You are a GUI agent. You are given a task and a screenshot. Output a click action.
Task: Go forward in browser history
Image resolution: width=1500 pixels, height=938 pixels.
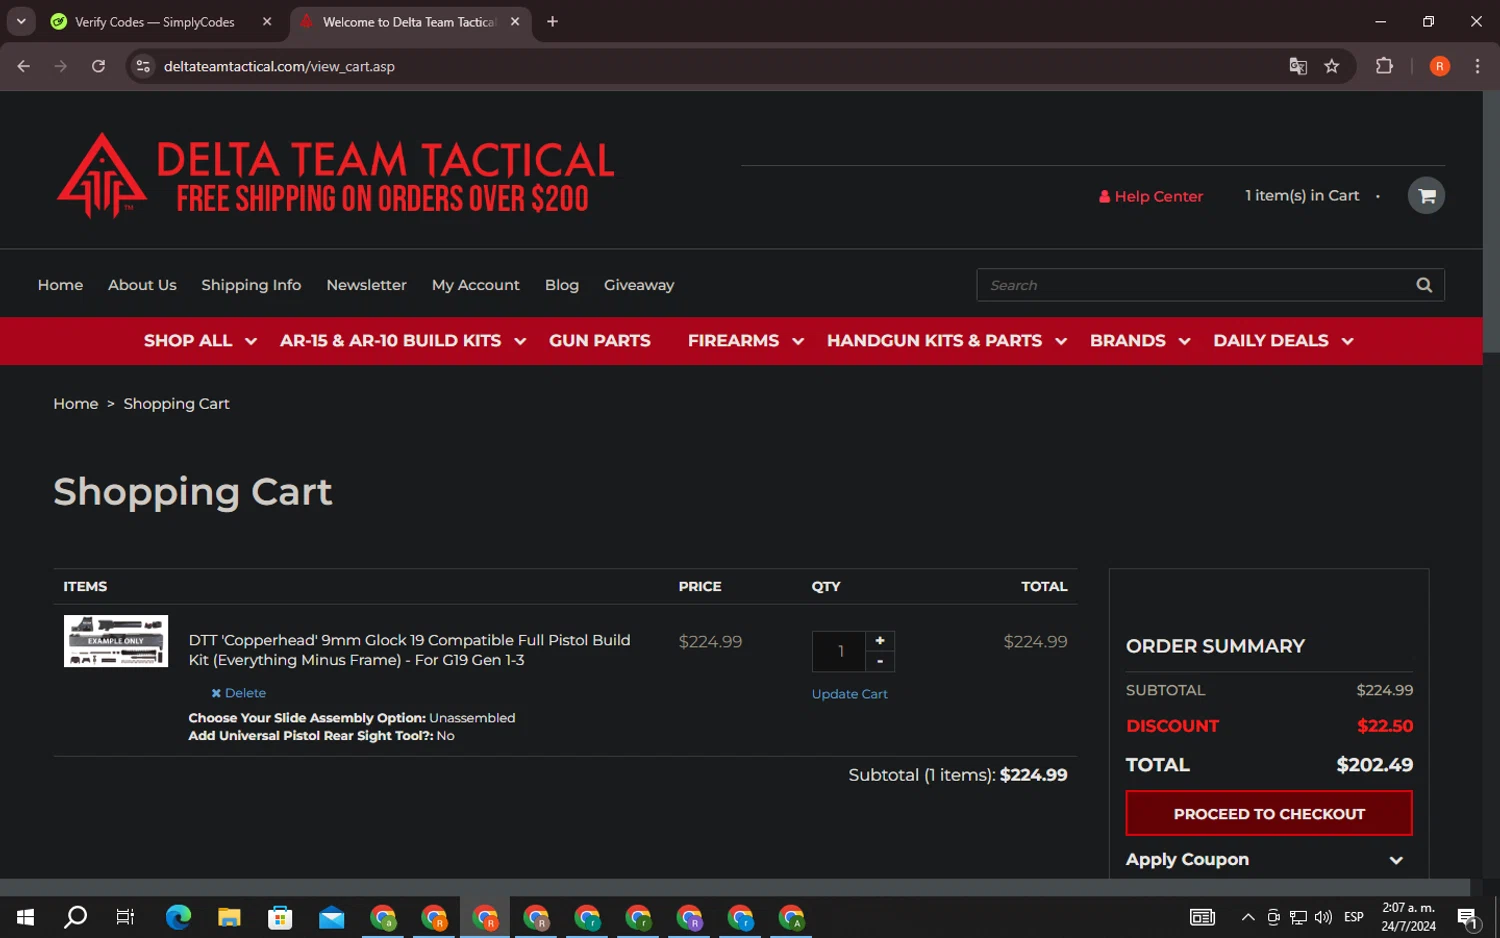coord(61,66)
